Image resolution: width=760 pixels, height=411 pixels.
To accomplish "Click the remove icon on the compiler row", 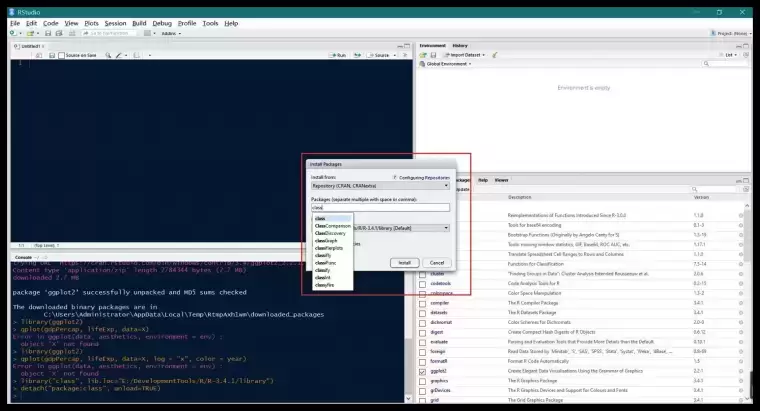I will (741, 303).
